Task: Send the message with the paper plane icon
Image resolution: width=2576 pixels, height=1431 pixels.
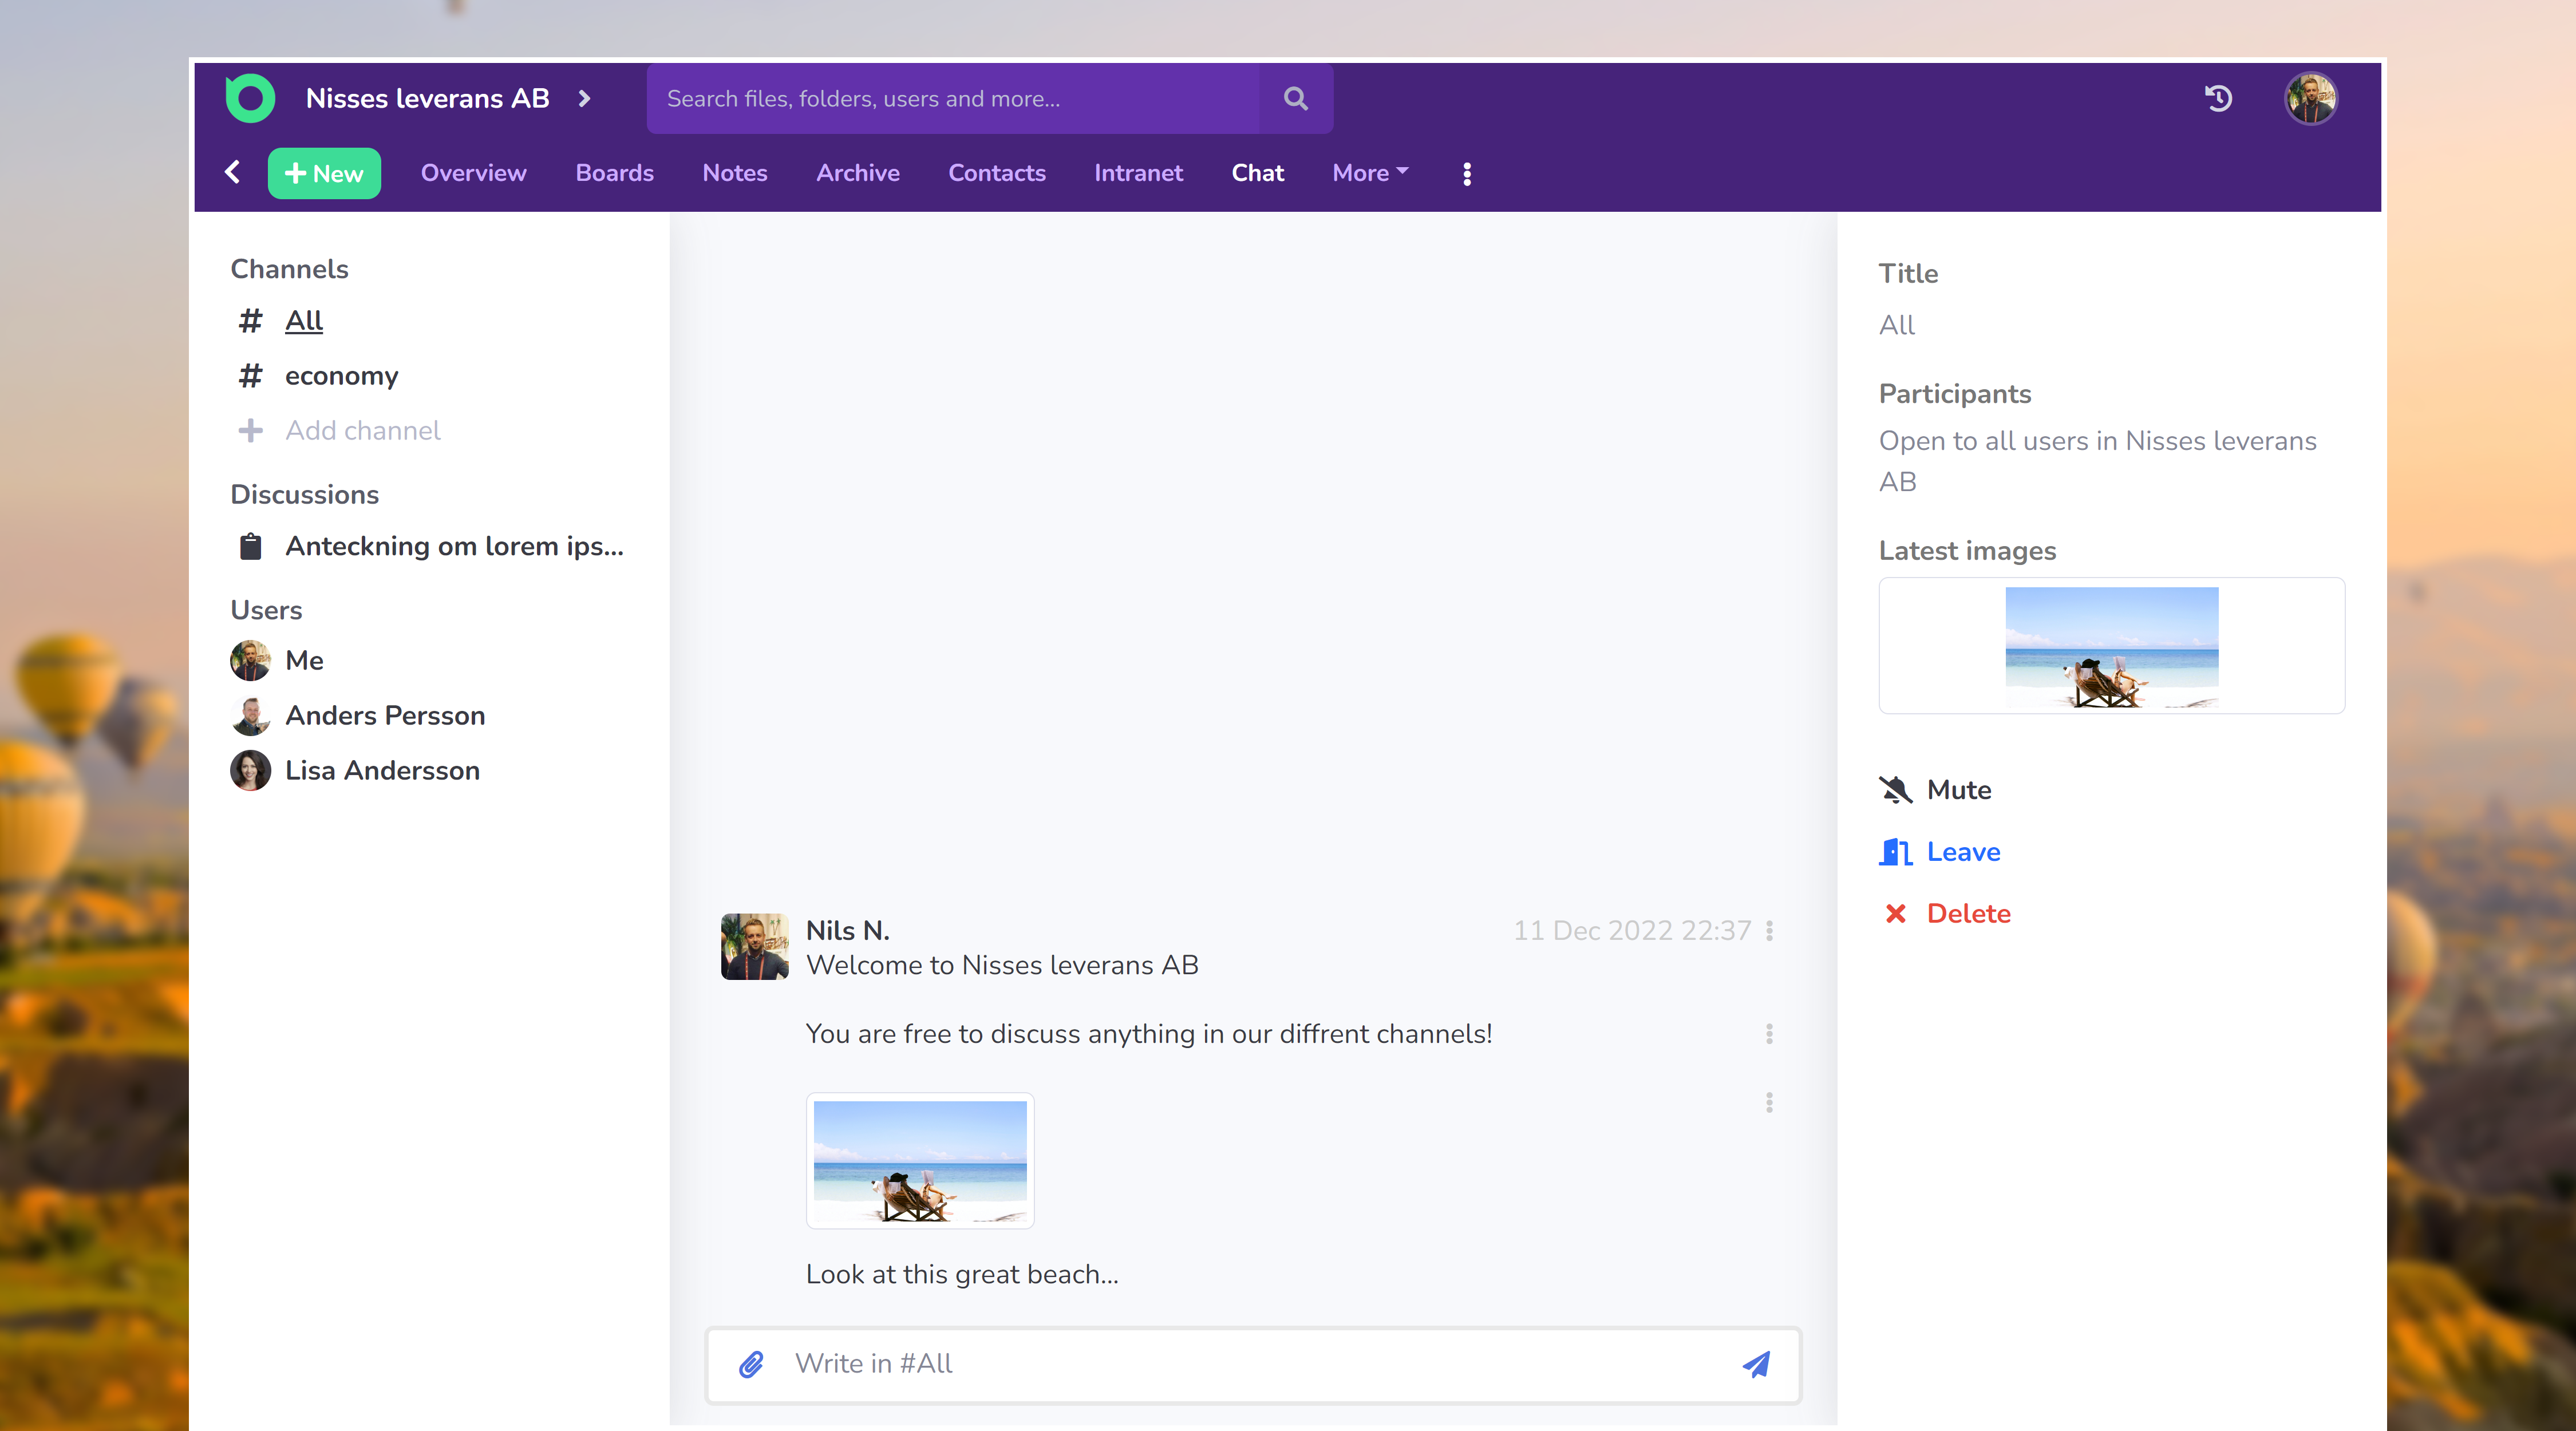Action: (x=1757, y=1364)
